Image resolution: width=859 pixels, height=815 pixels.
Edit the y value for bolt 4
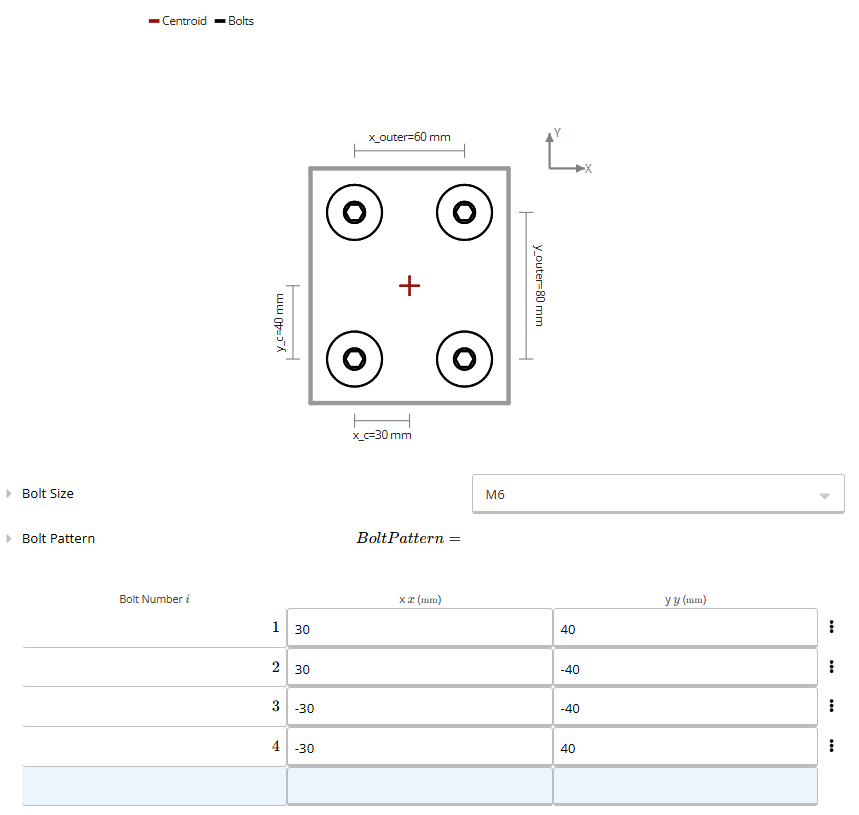[x=685, y=747]
